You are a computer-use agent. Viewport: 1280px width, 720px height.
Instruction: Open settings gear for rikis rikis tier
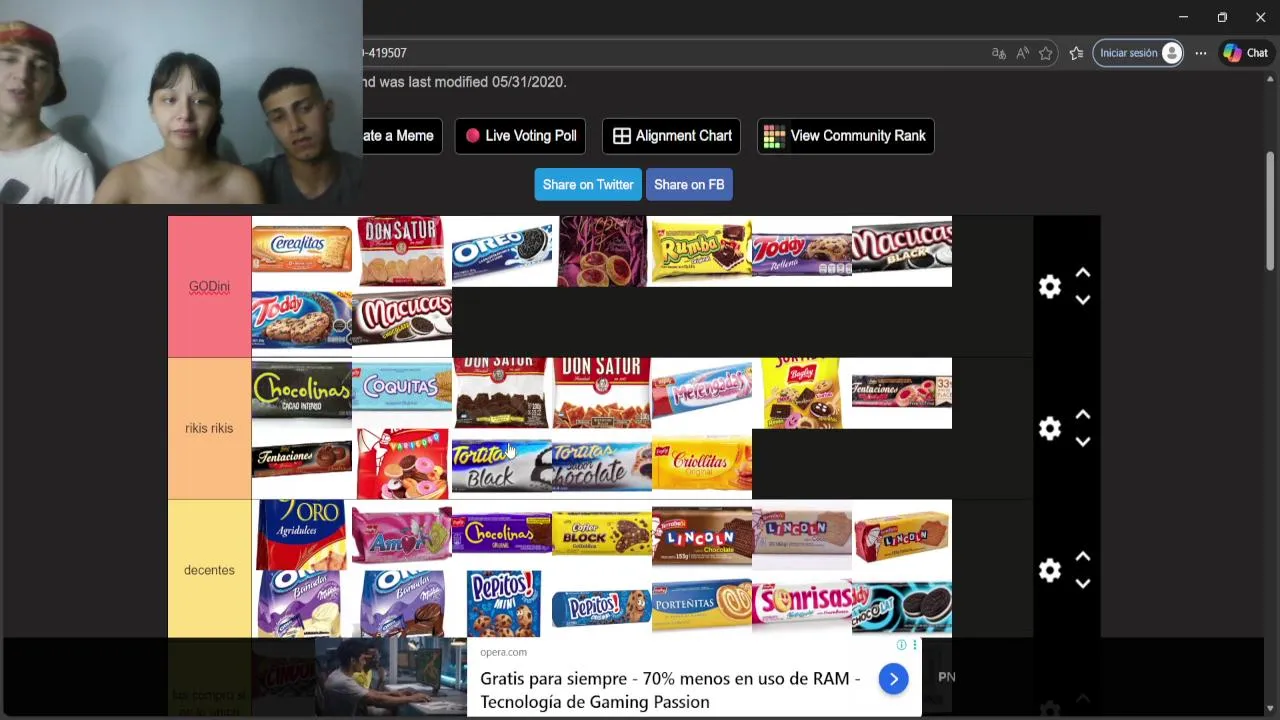coord(1049,429)
